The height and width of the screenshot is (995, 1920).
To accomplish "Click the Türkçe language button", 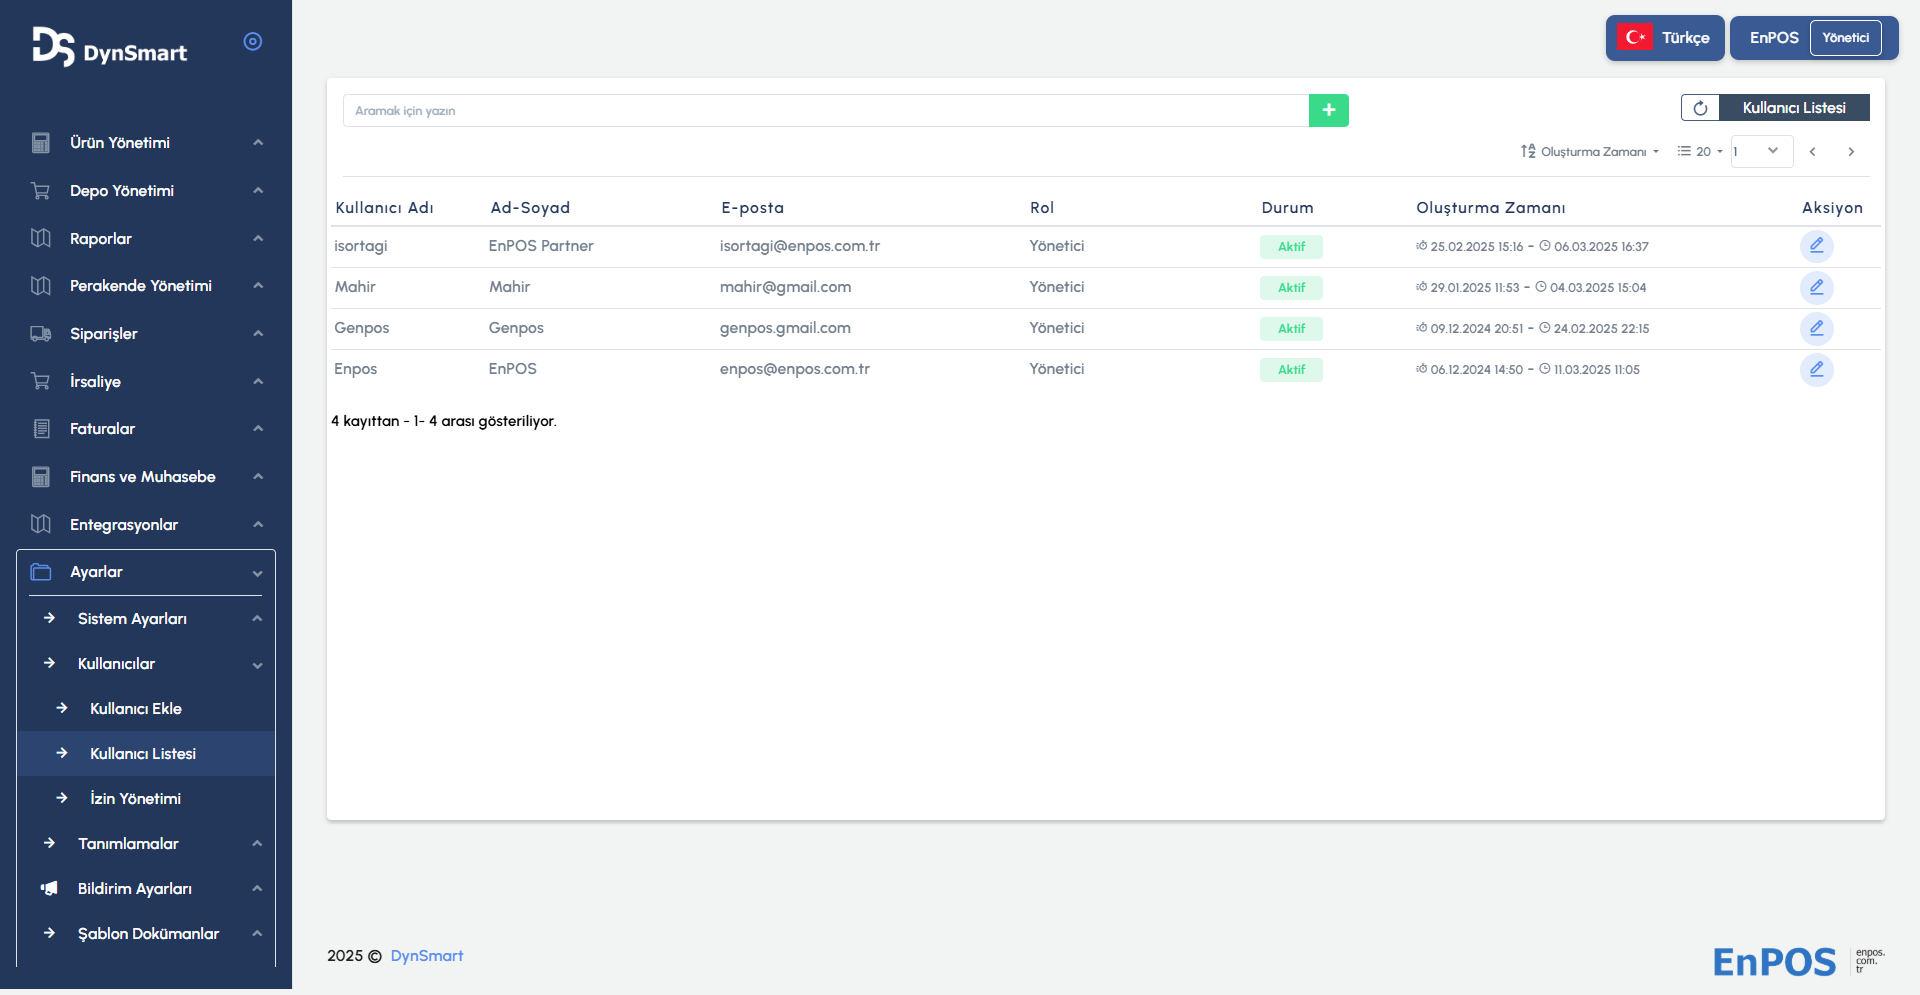I will tap(1664, 38).
